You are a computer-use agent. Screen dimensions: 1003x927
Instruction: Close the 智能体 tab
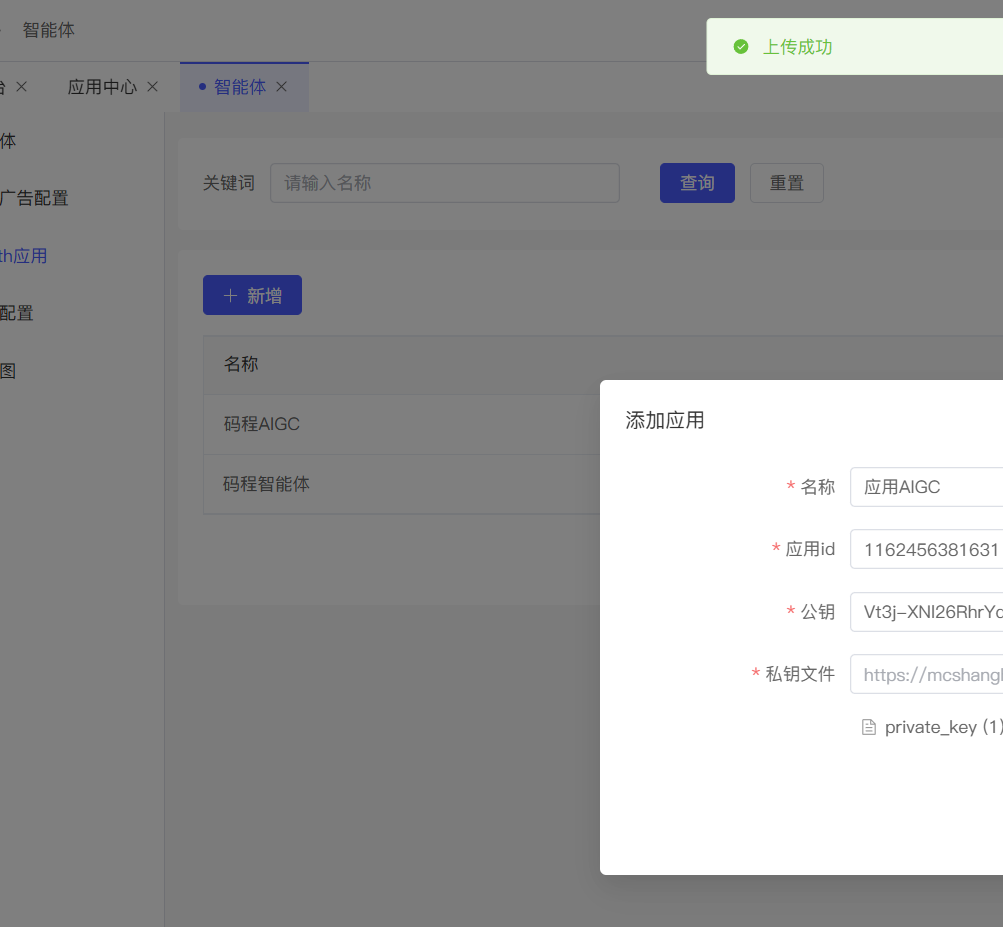click(281, 87)
